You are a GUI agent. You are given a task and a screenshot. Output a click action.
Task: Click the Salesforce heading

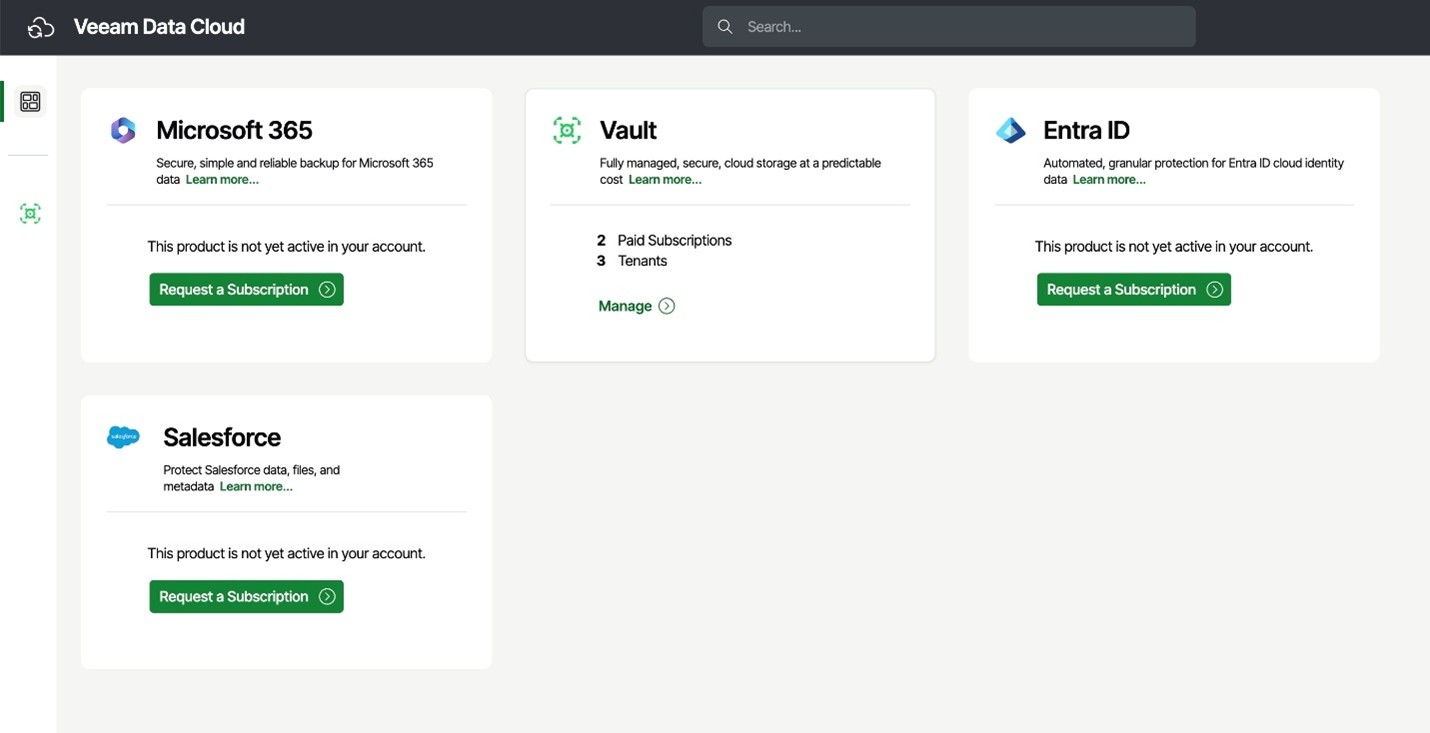tap(222, 437)
